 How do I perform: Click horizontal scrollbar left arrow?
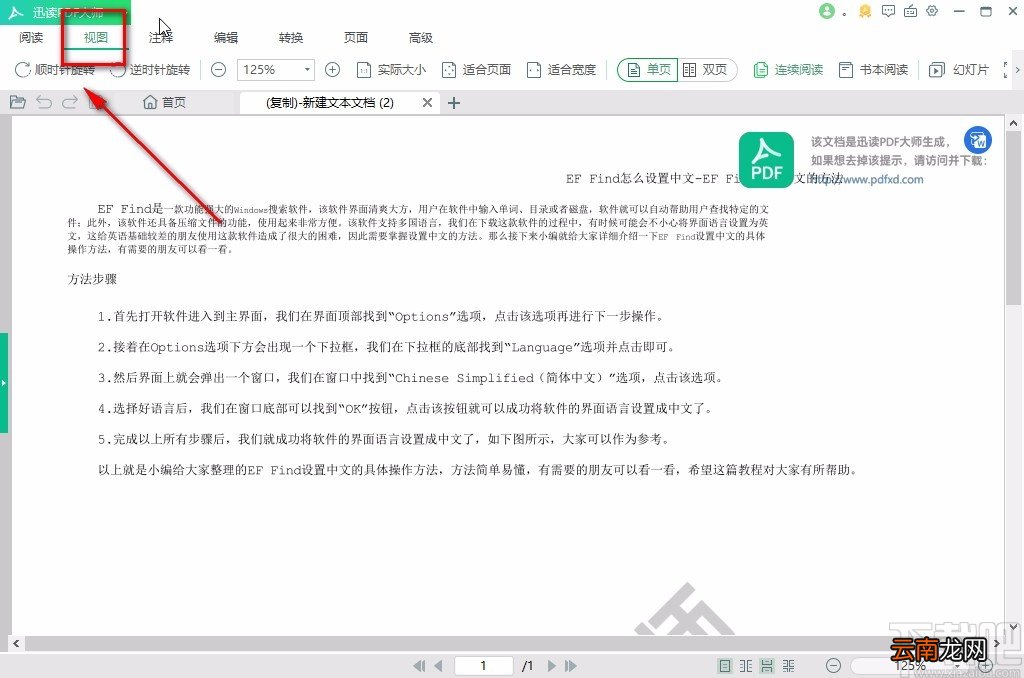click(x=16, y=643)
